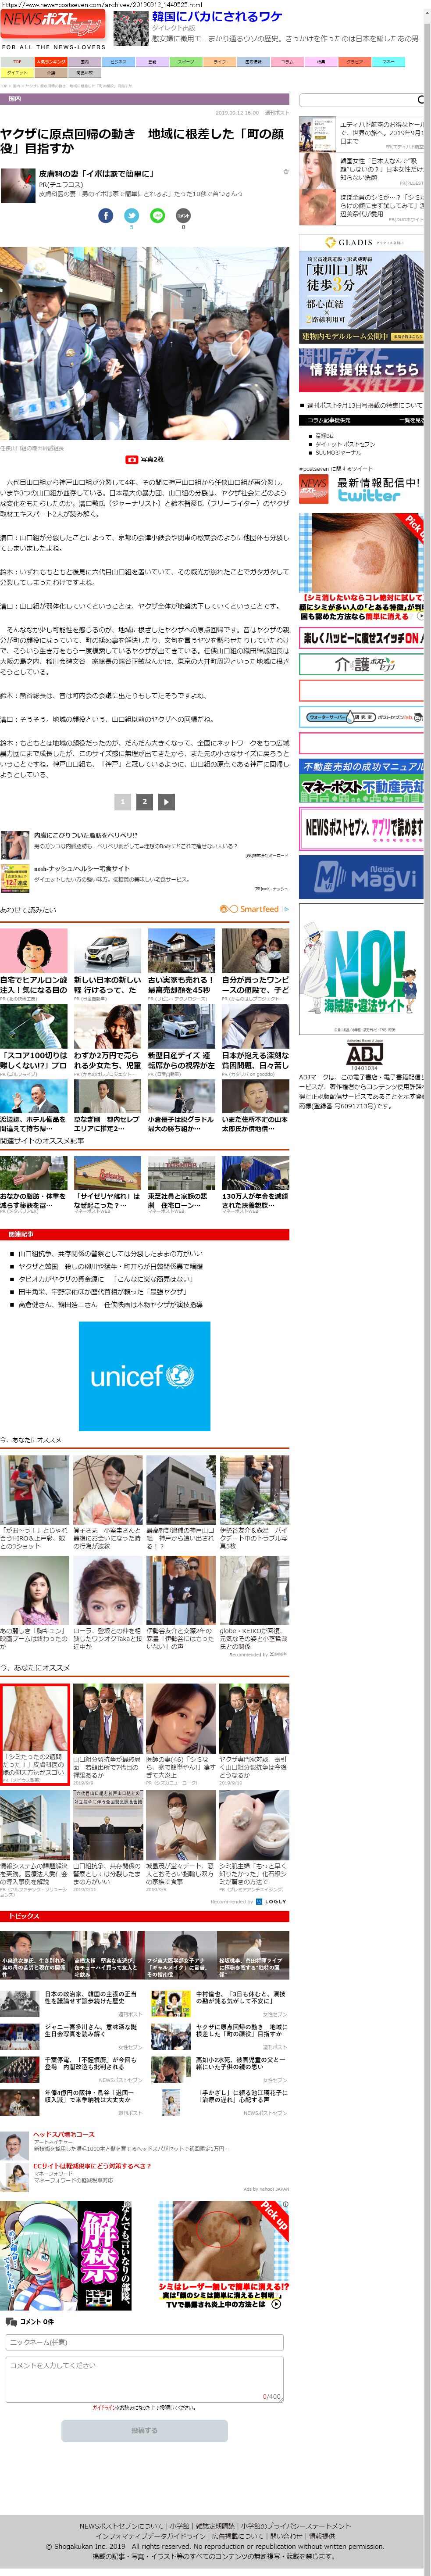The height and width of the screenshot is (2576, 431).
Task: Select the コラム navigation tab
Action: coord(287,62)
